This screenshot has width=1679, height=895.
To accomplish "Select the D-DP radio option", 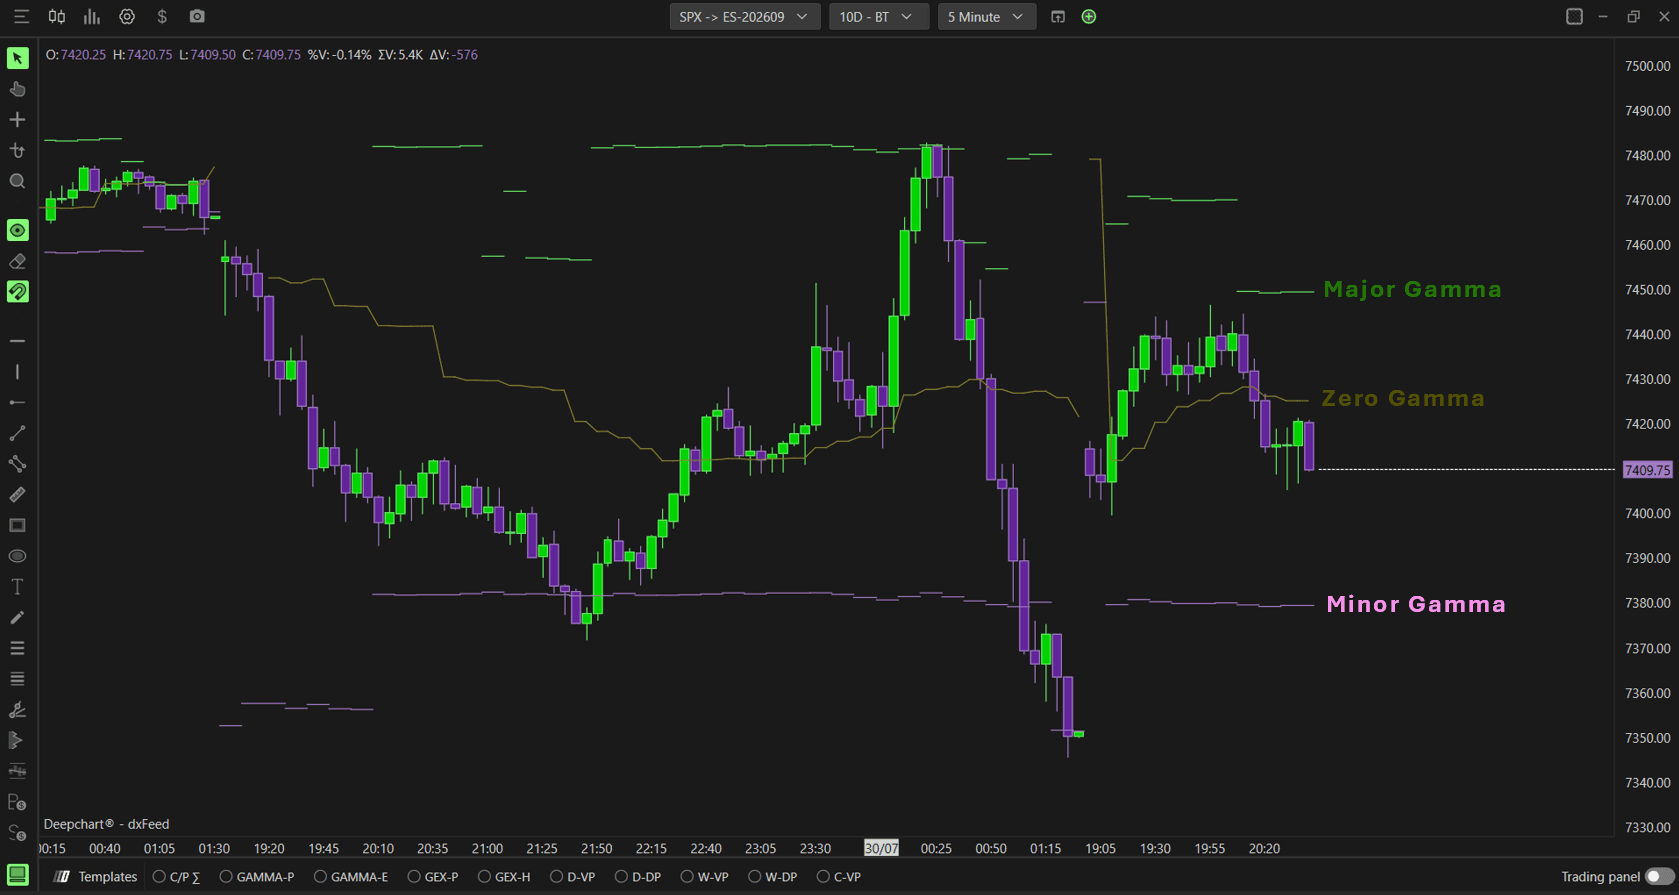I will point(638,877).
